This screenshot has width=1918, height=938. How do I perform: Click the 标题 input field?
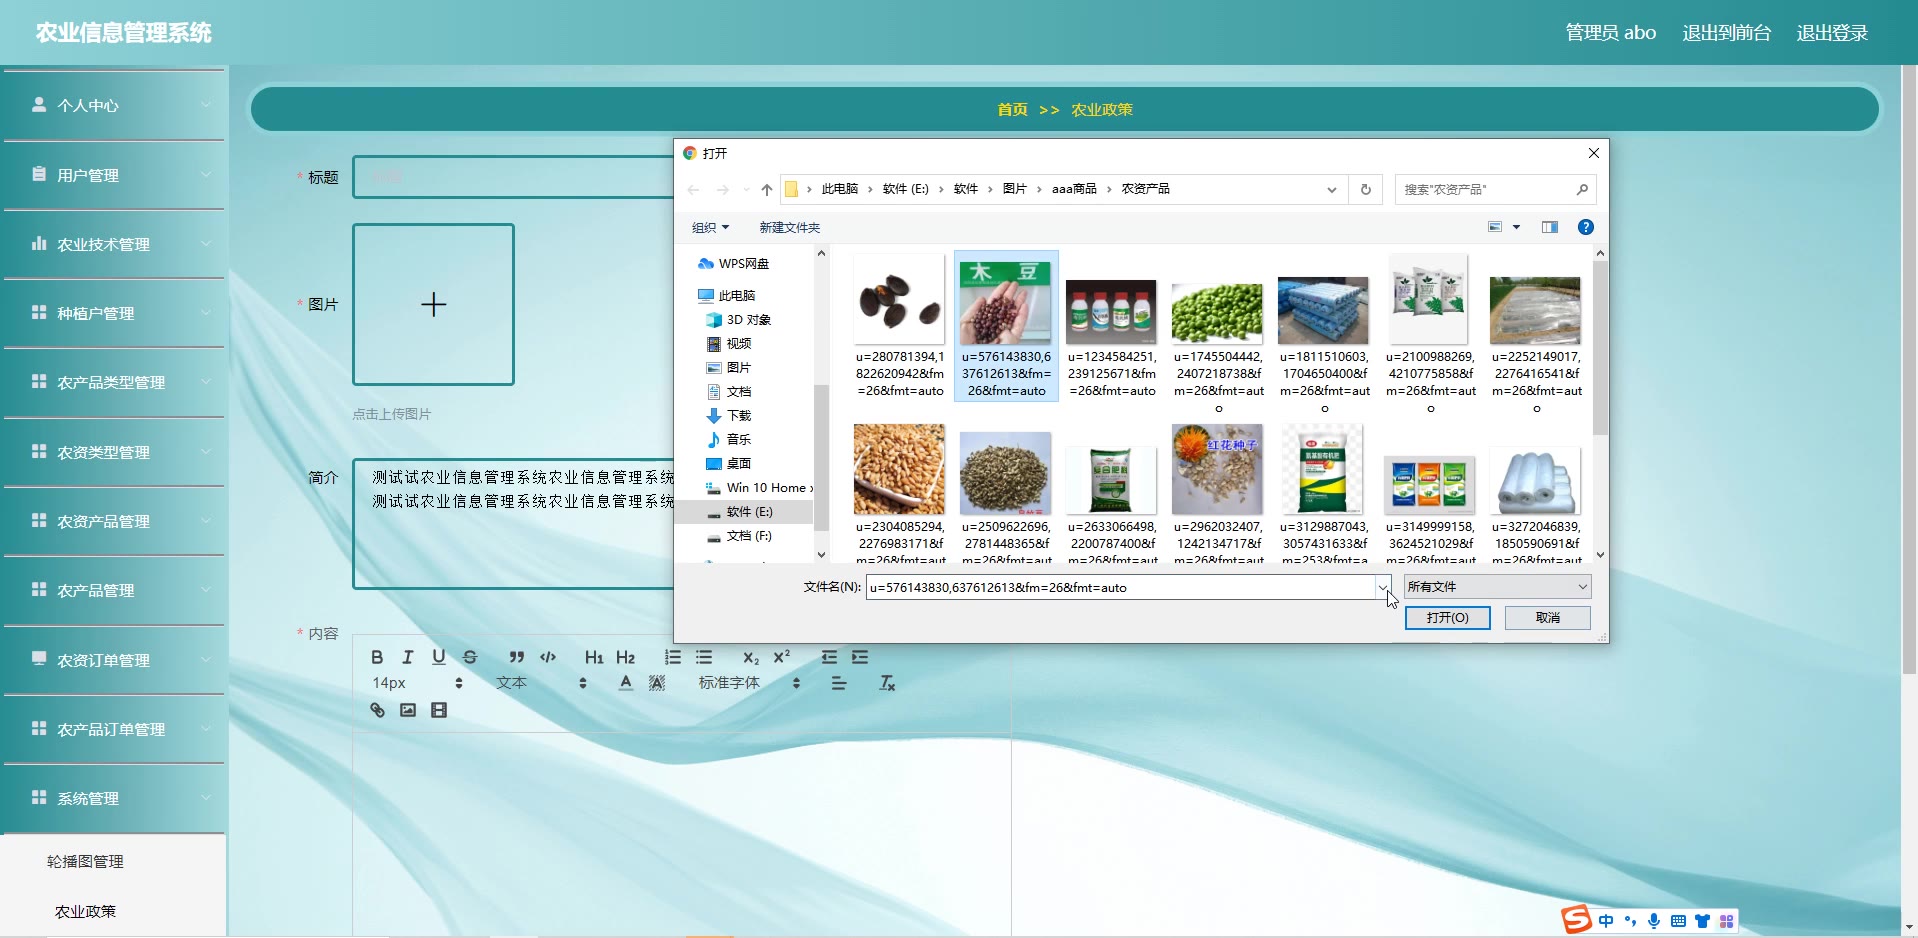[513, 177]
